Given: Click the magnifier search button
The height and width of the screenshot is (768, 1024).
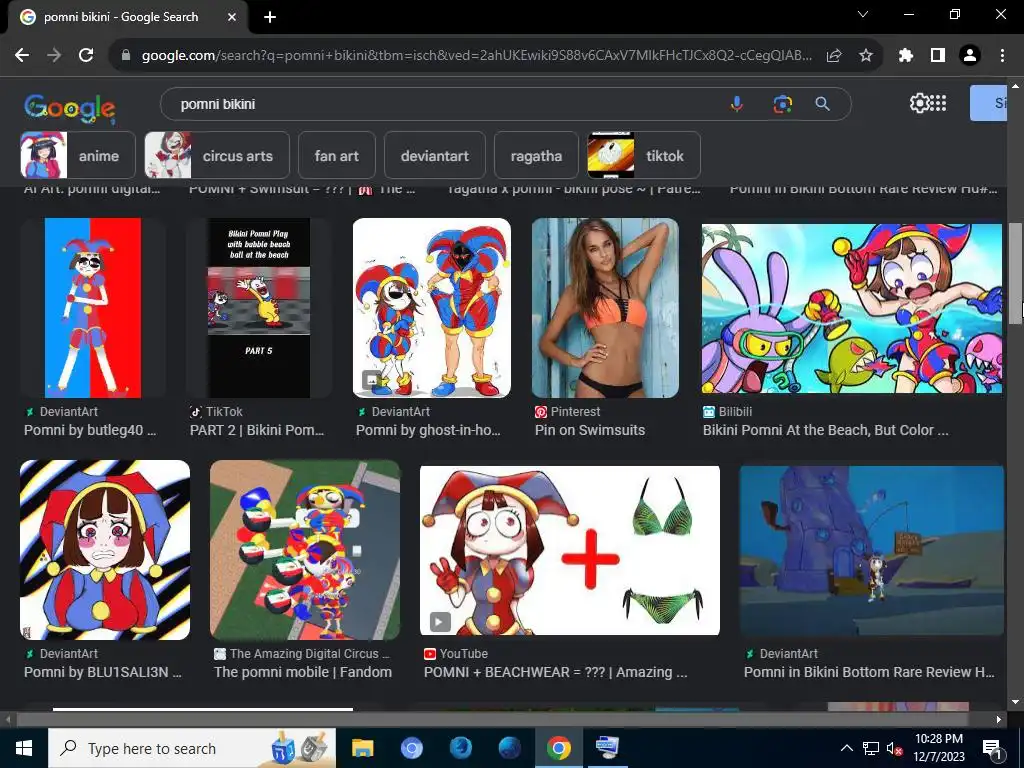Looking at the screenshot, I should 823,104.
